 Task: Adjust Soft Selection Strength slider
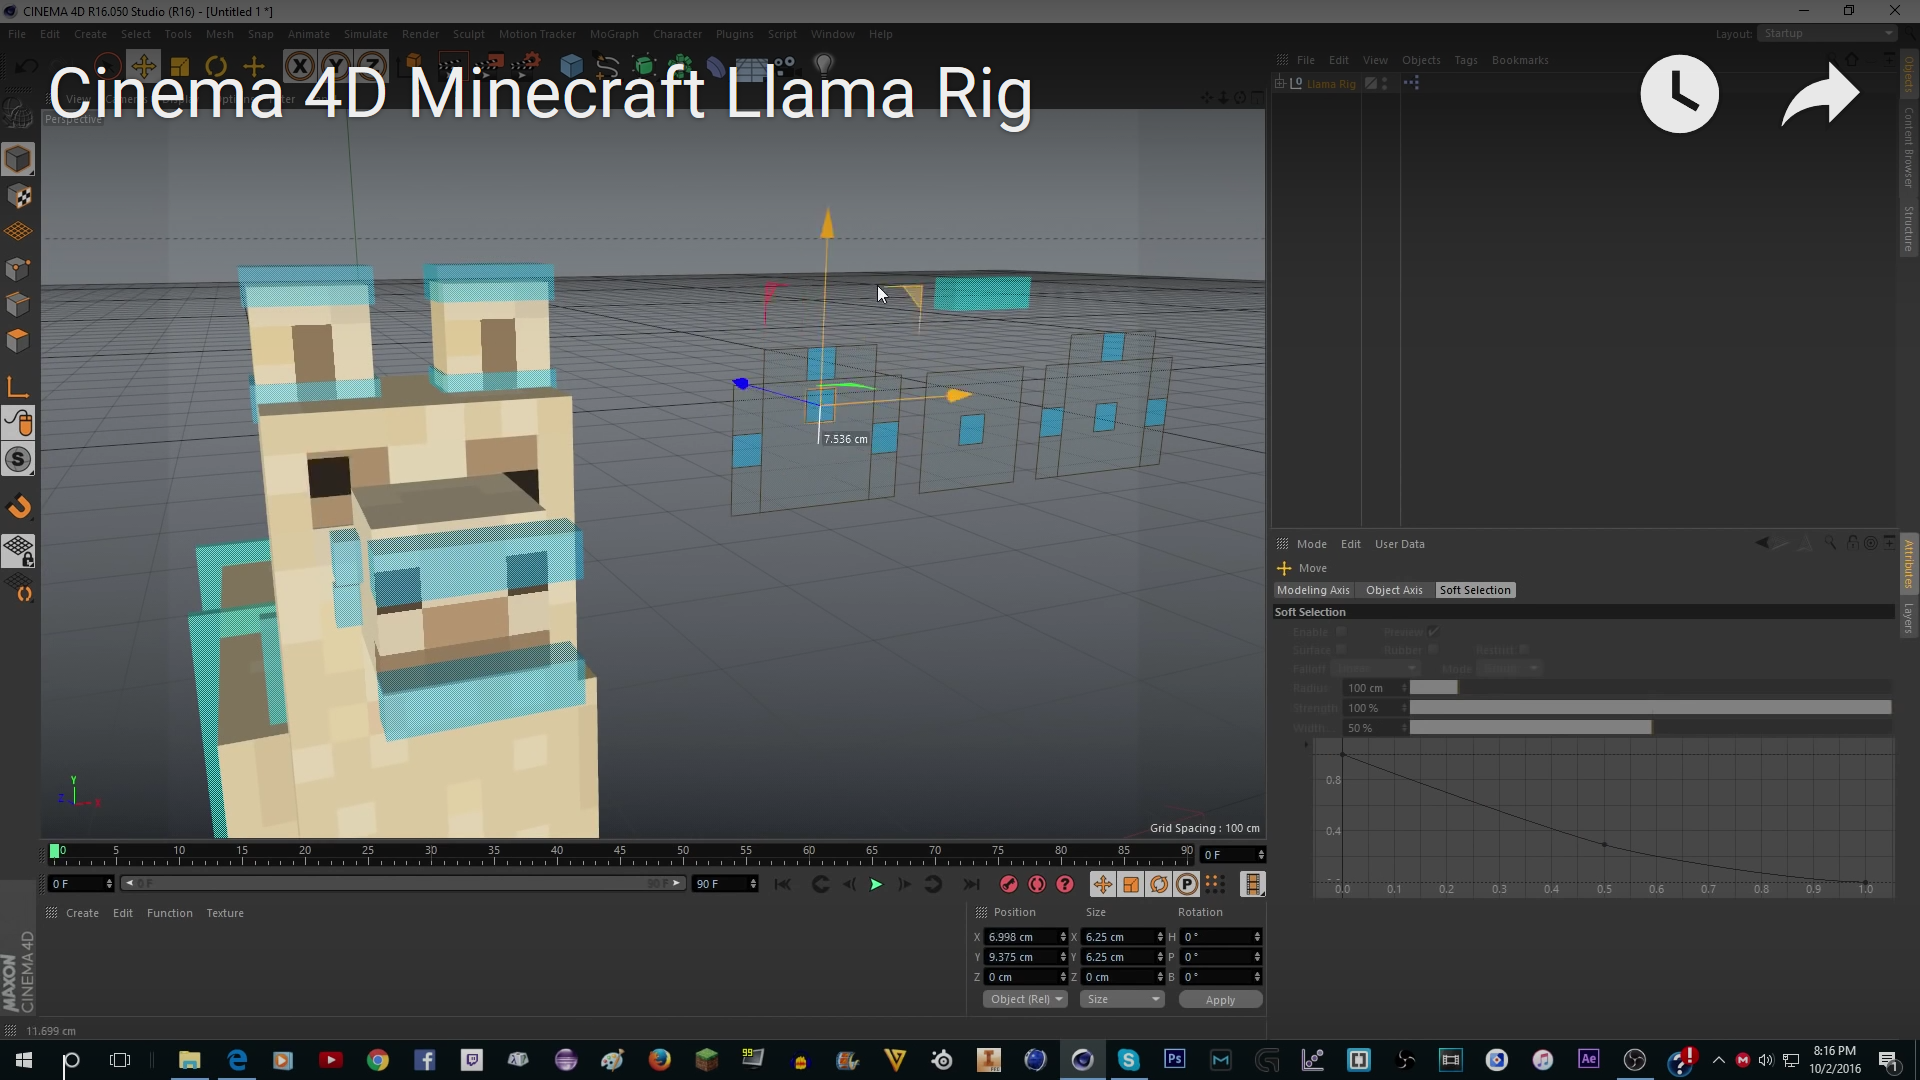coord(1650,708)
